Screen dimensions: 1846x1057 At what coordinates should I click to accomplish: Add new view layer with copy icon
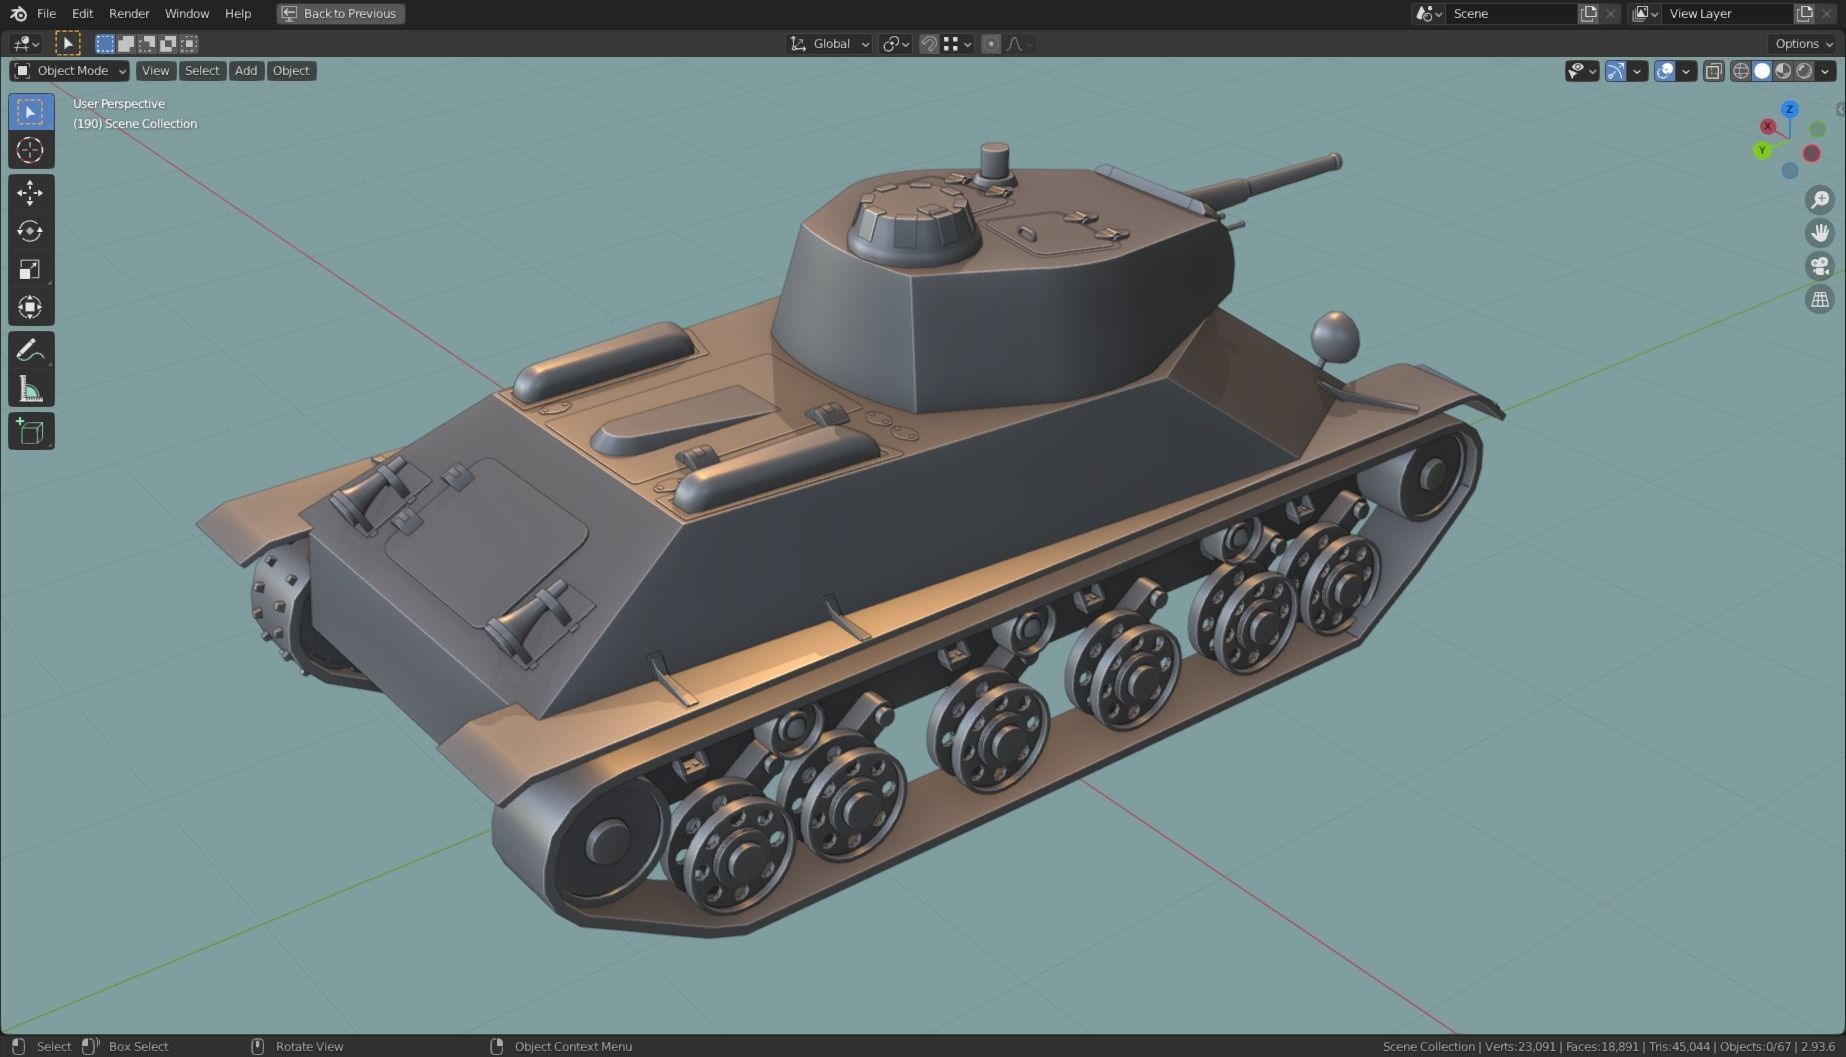coord(1805,13)
